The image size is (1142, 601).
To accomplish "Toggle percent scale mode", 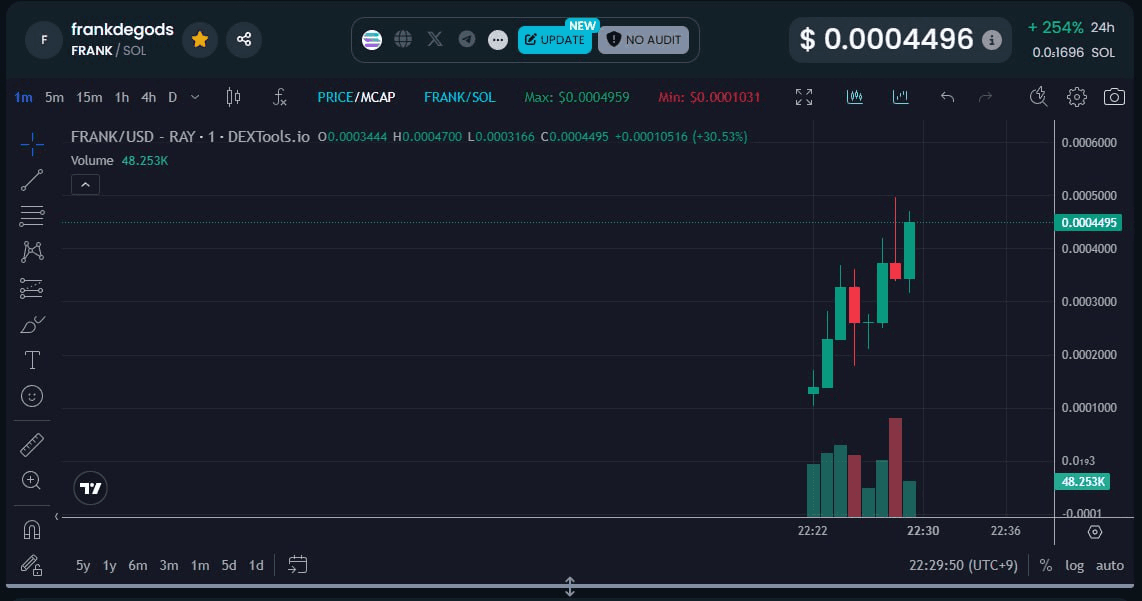I will tap(1046, 565).
